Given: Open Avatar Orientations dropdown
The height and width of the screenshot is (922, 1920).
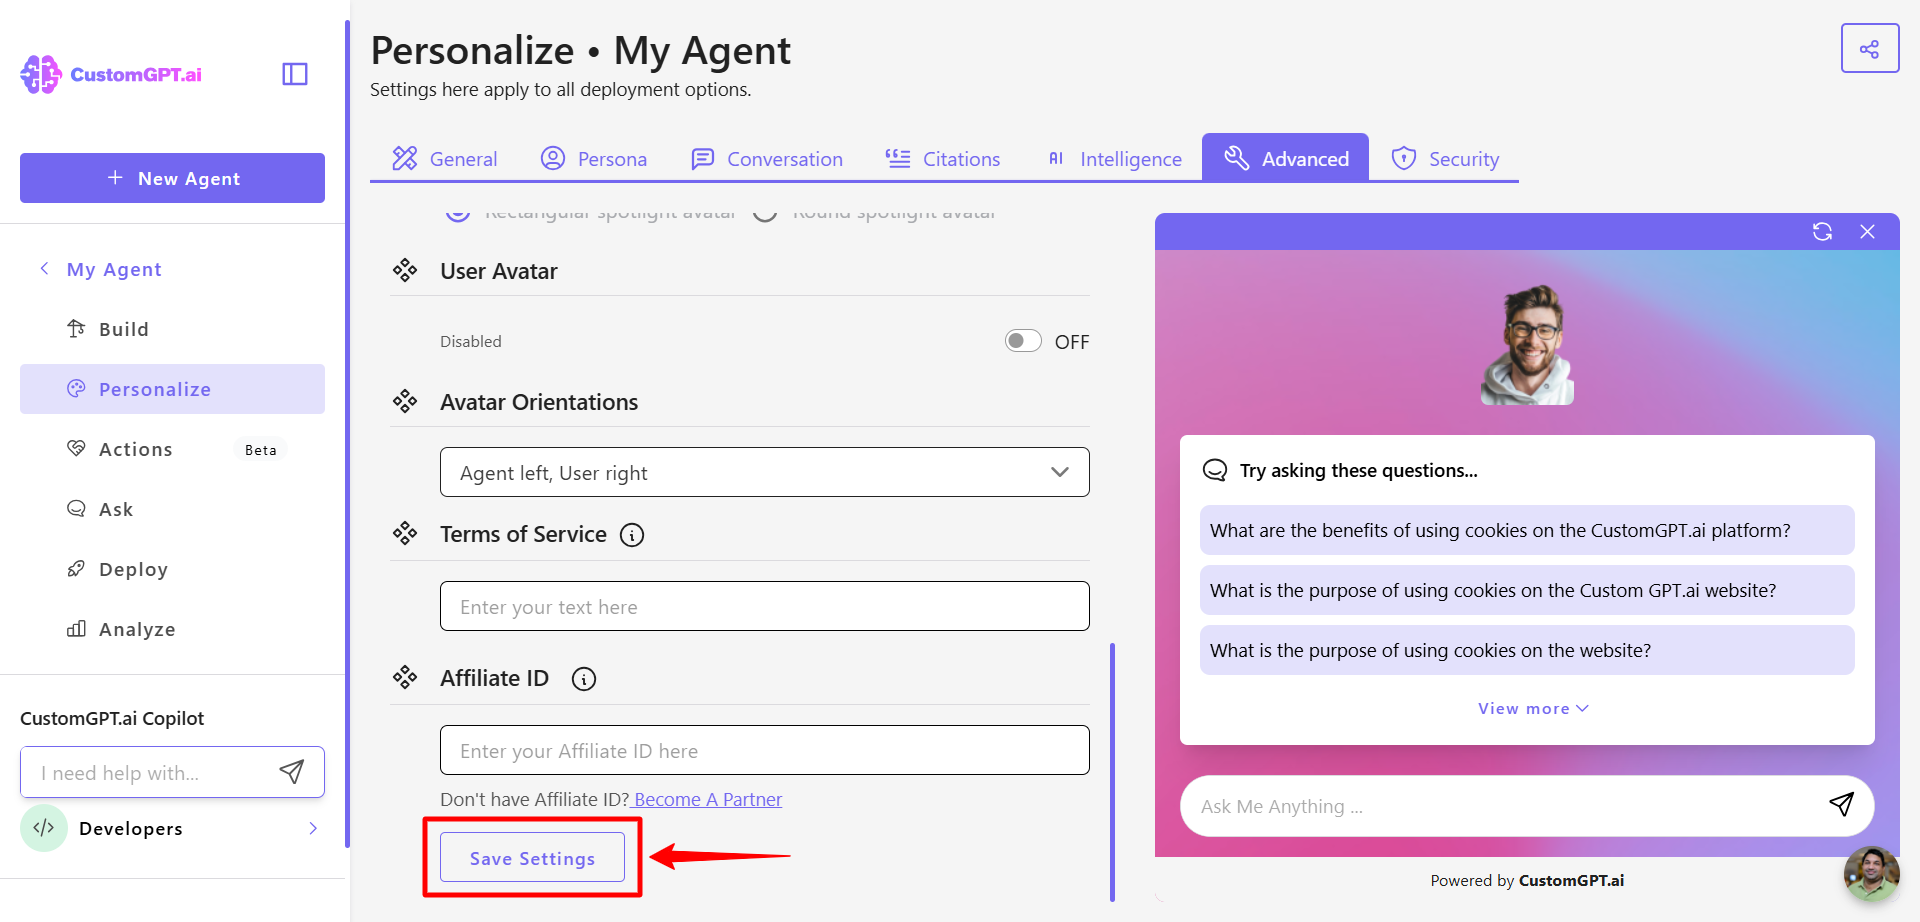Looking at the screenshot, I should pyautogui.click(x=765, y=472).
